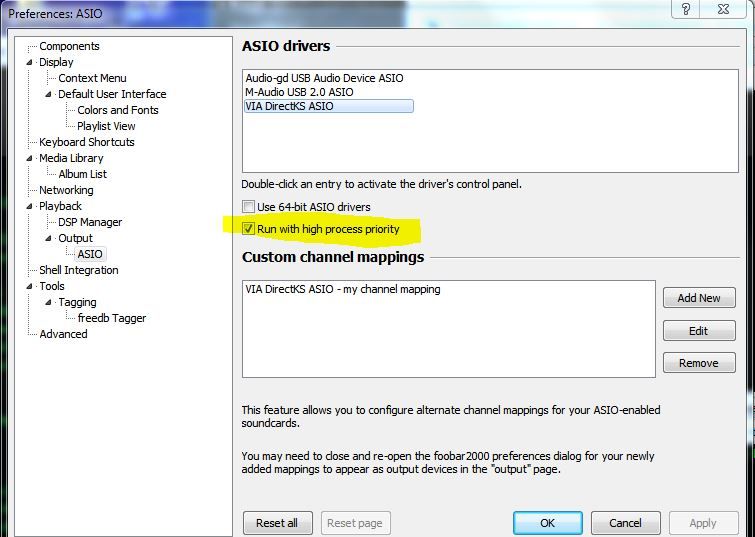Close the Preferences dialog window
The width and height of the screenshot is (755, 537).
724,9
